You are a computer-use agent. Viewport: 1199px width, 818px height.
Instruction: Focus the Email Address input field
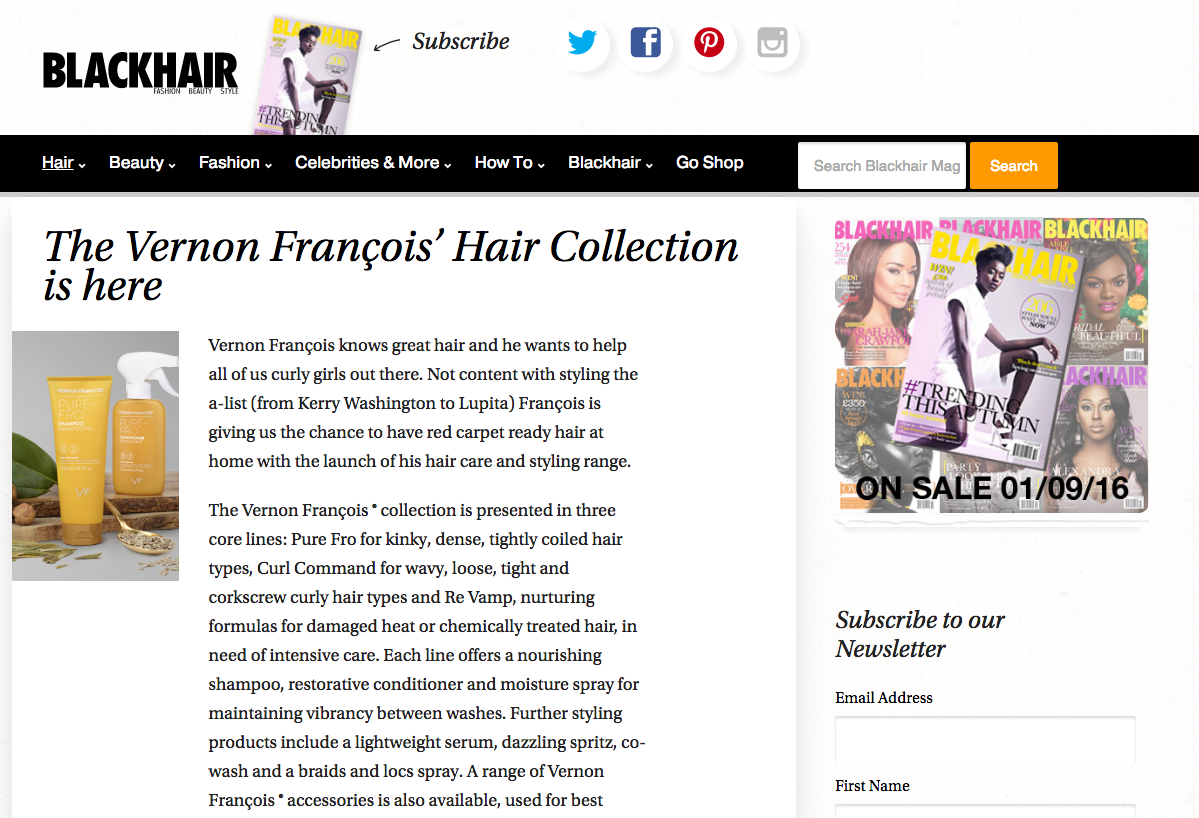[x=985, y=738]
